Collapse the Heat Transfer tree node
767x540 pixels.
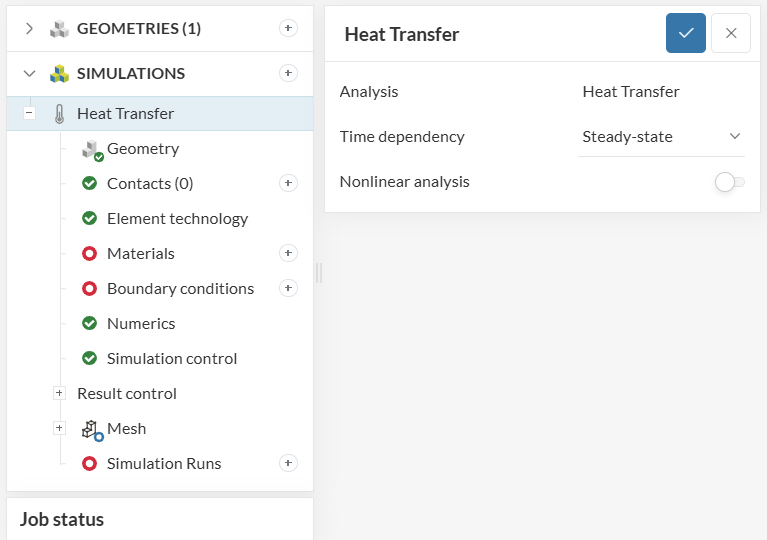click(x=29, y=113)
